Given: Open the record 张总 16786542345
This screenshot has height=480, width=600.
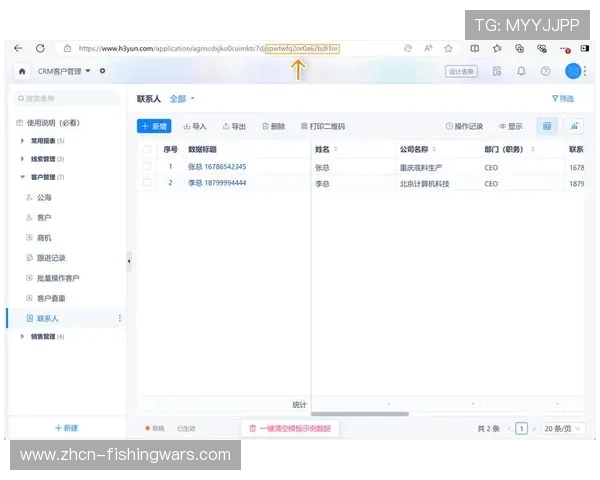Looking at the screenshot, I should coord(217,167).
